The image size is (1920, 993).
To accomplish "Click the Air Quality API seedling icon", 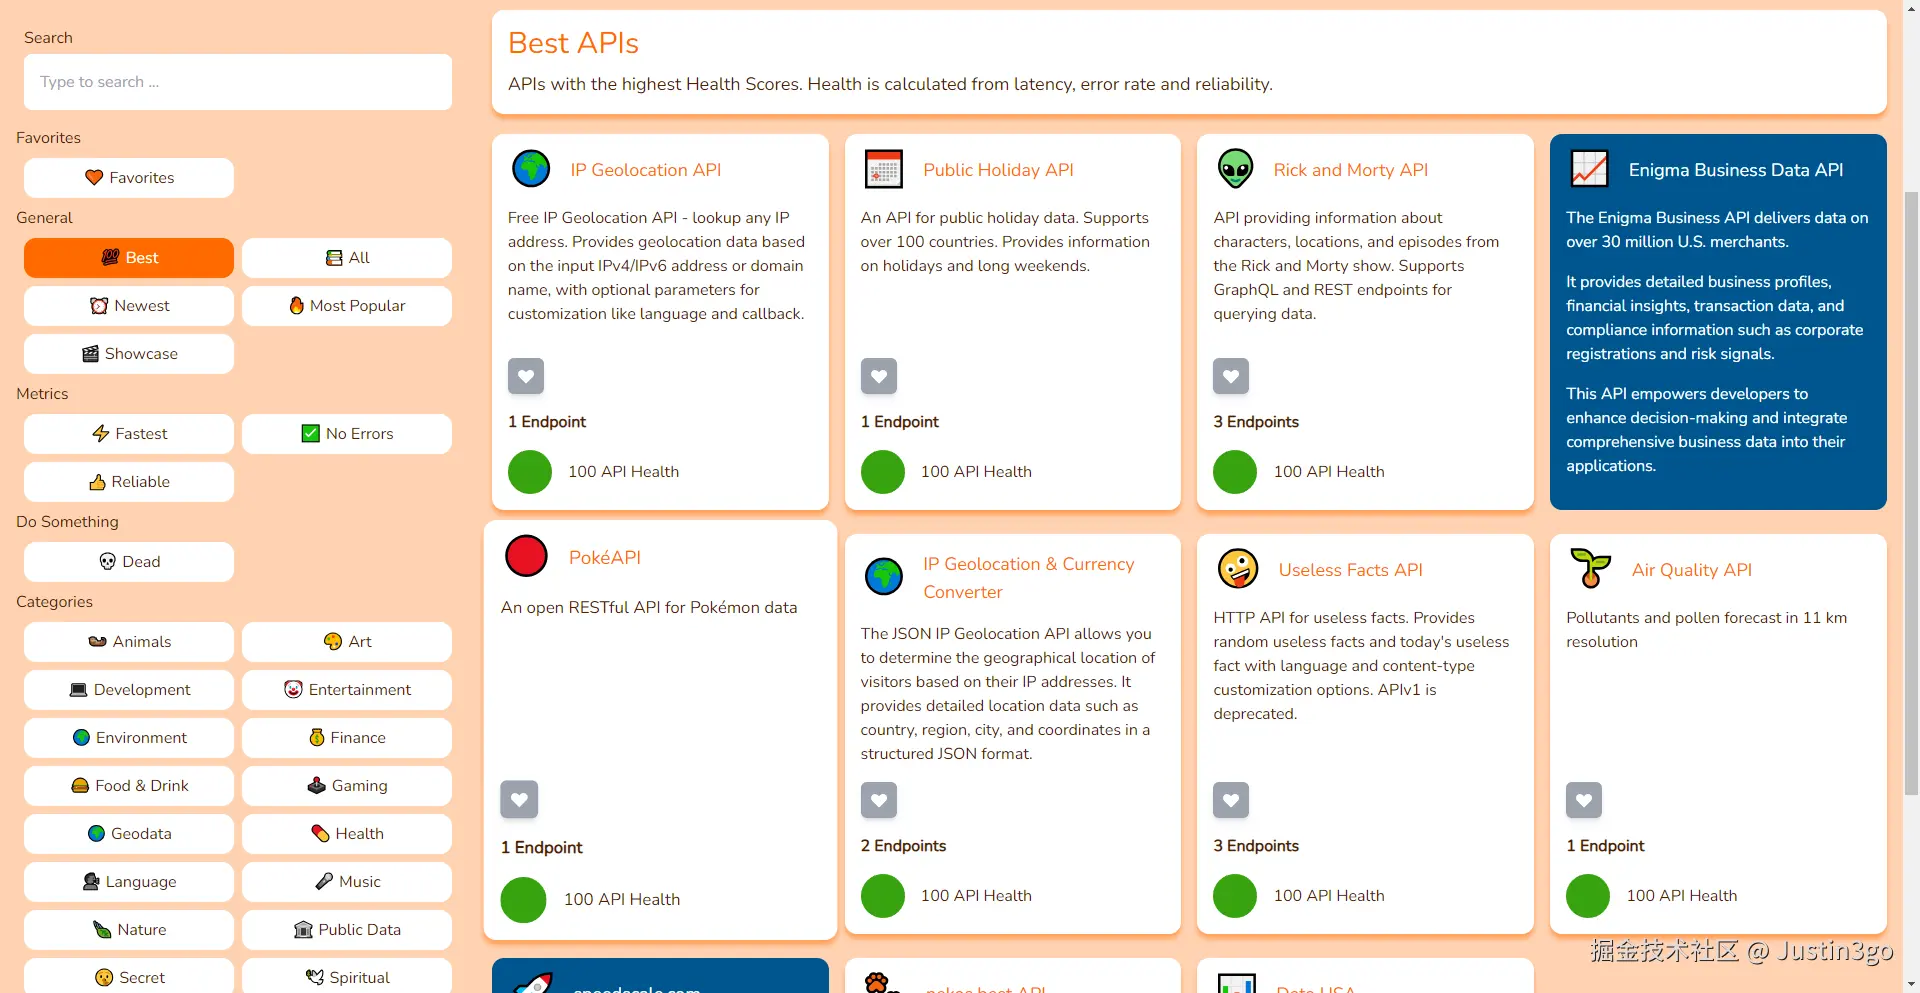I will coord(1590,569).
